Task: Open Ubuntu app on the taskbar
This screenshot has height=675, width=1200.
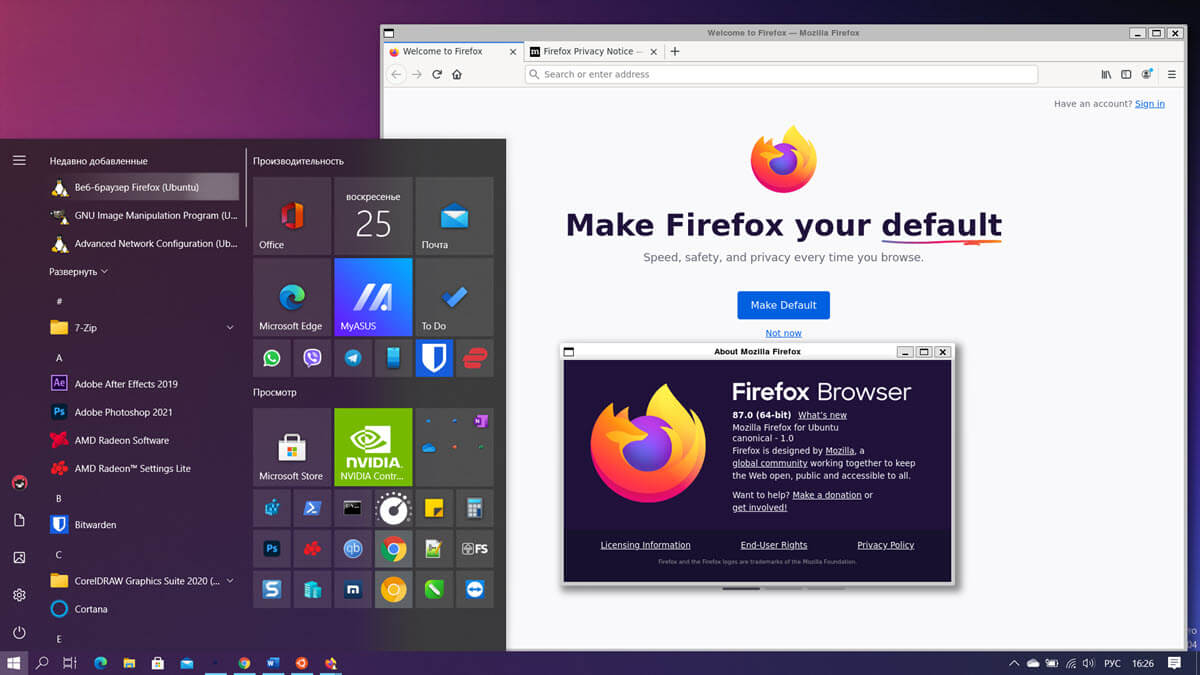Action: pos(302,663)
